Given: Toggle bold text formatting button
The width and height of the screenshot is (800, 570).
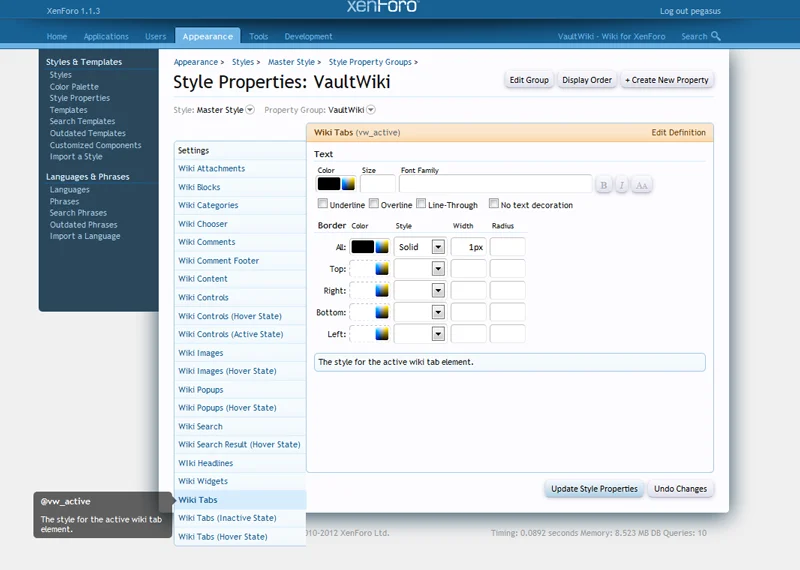Looking at the screenshot, I should pyautogui.click(x=604, y=185).
